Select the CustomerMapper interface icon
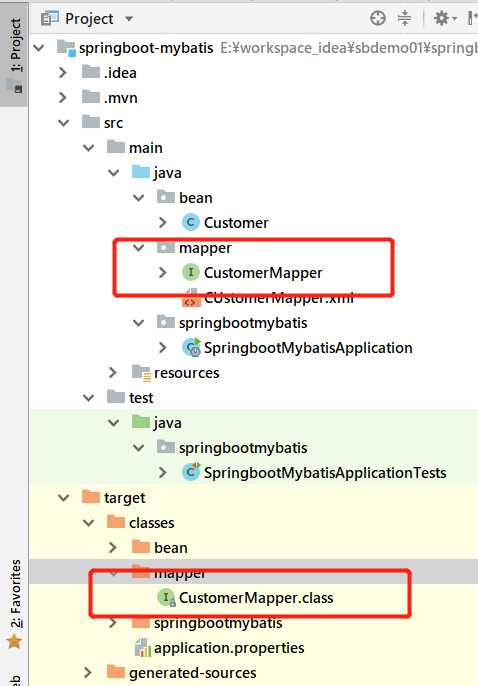This screenshot has height=686, width=478. [x=191, y=273]
